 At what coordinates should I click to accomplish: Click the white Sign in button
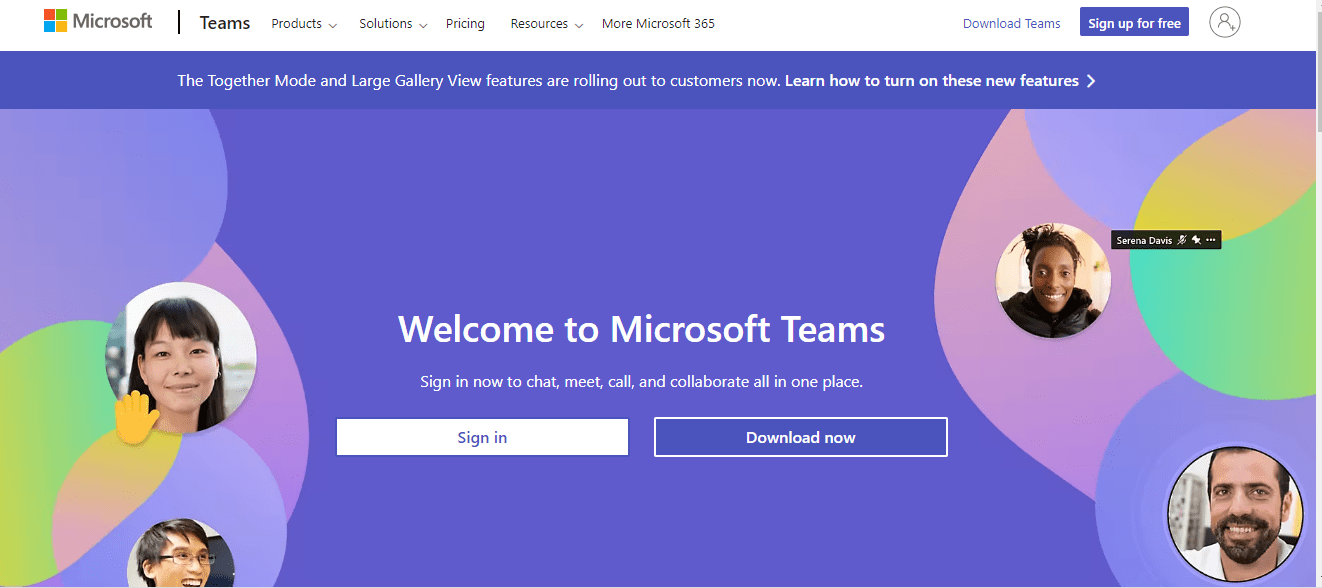click(x=482, y=437)
